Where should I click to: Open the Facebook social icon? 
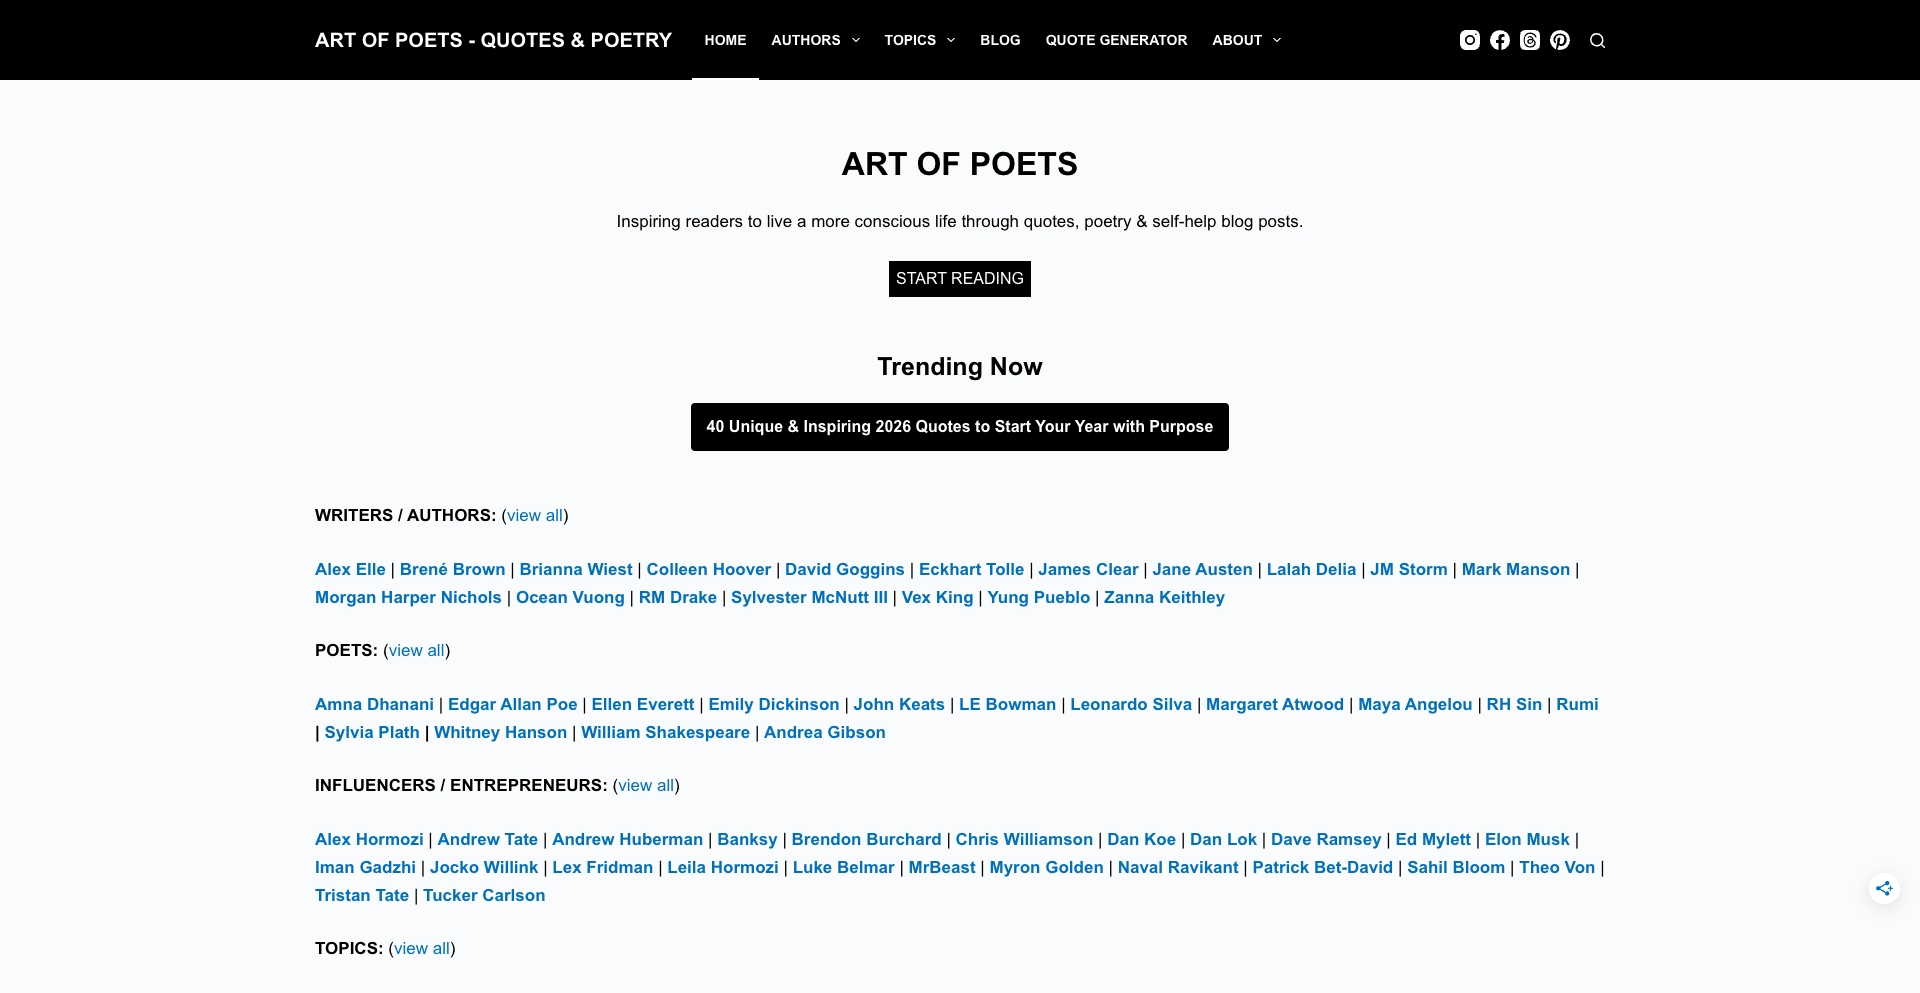click(x=1499, y=40)
